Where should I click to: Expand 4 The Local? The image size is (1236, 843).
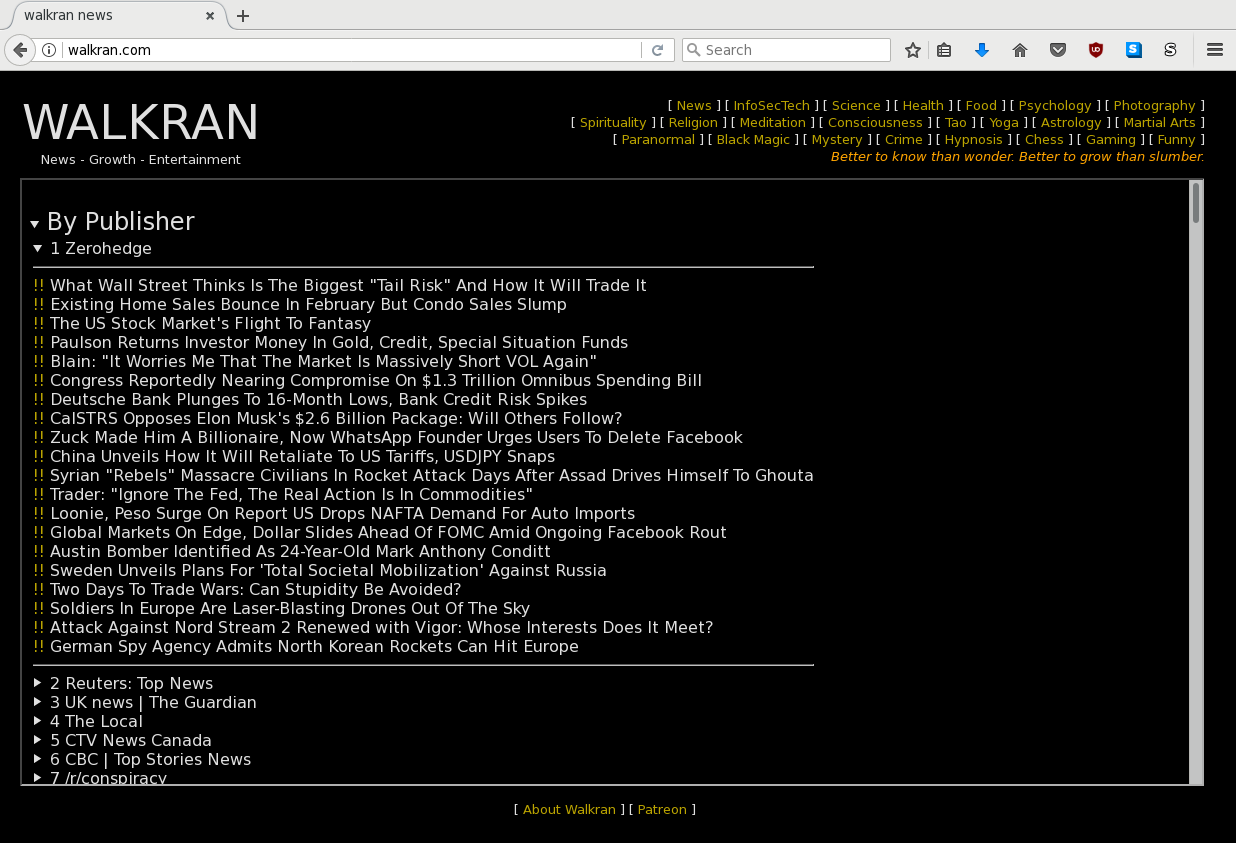point(88,721)
